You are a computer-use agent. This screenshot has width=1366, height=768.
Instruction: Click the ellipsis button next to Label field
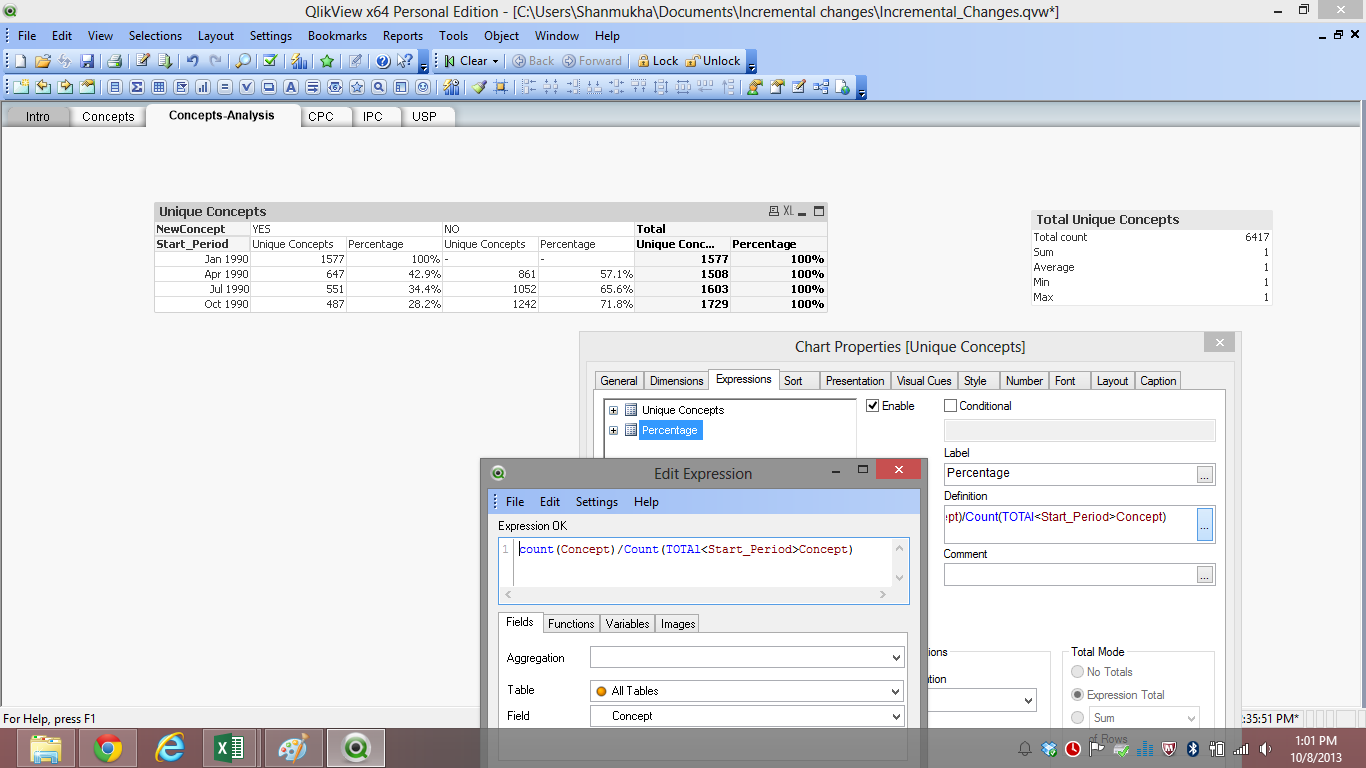(x=1205, y=474)
